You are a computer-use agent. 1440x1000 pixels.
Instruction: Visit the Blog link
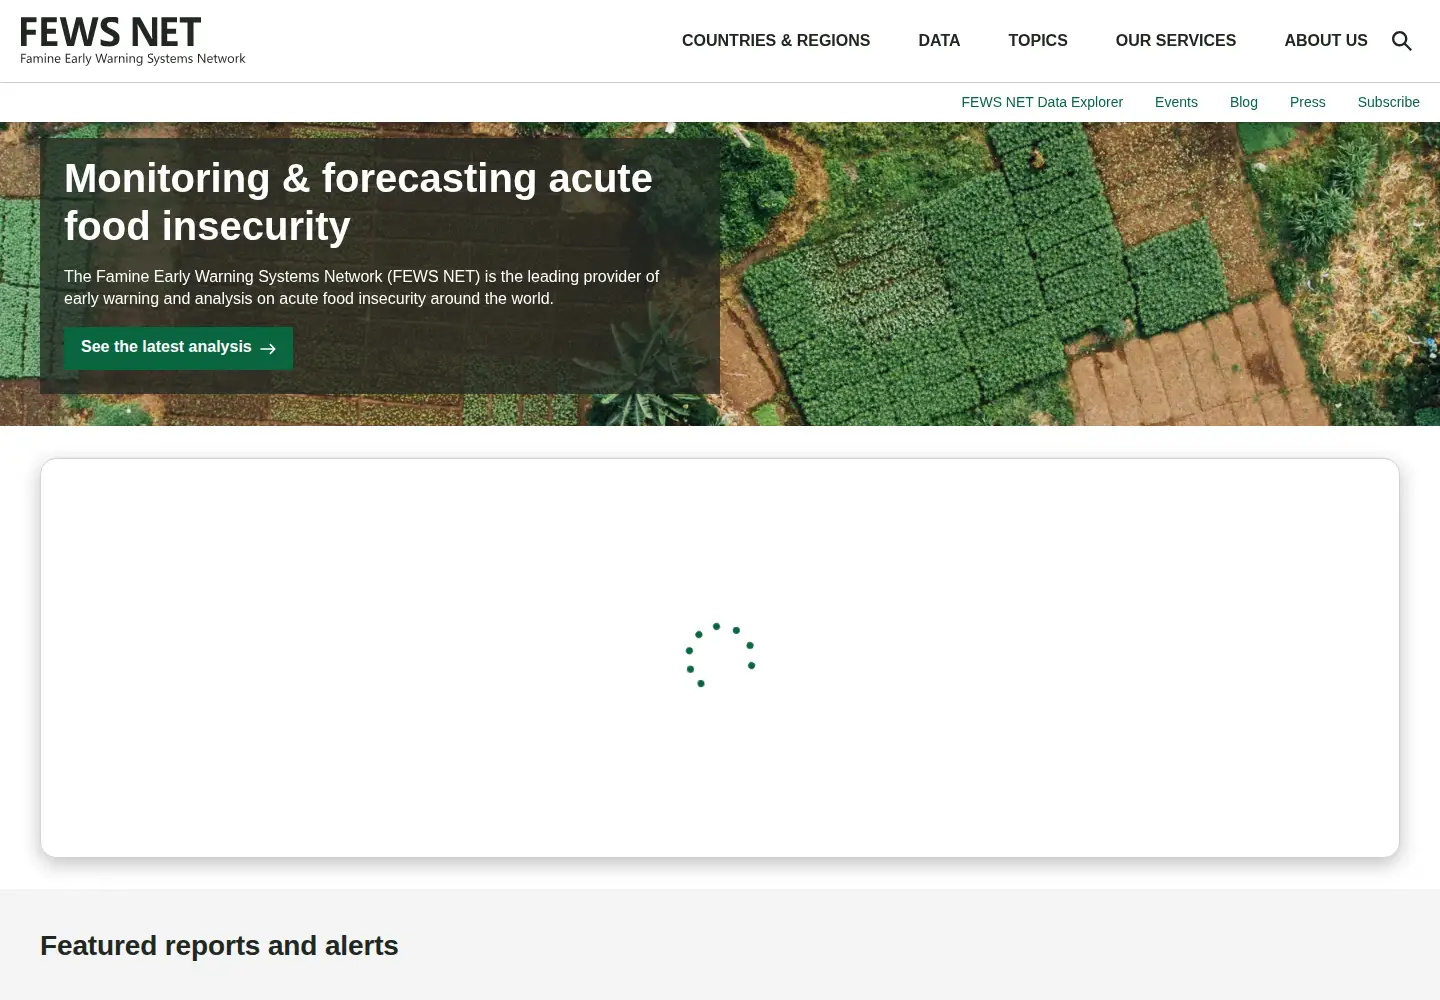(1244, 102)
